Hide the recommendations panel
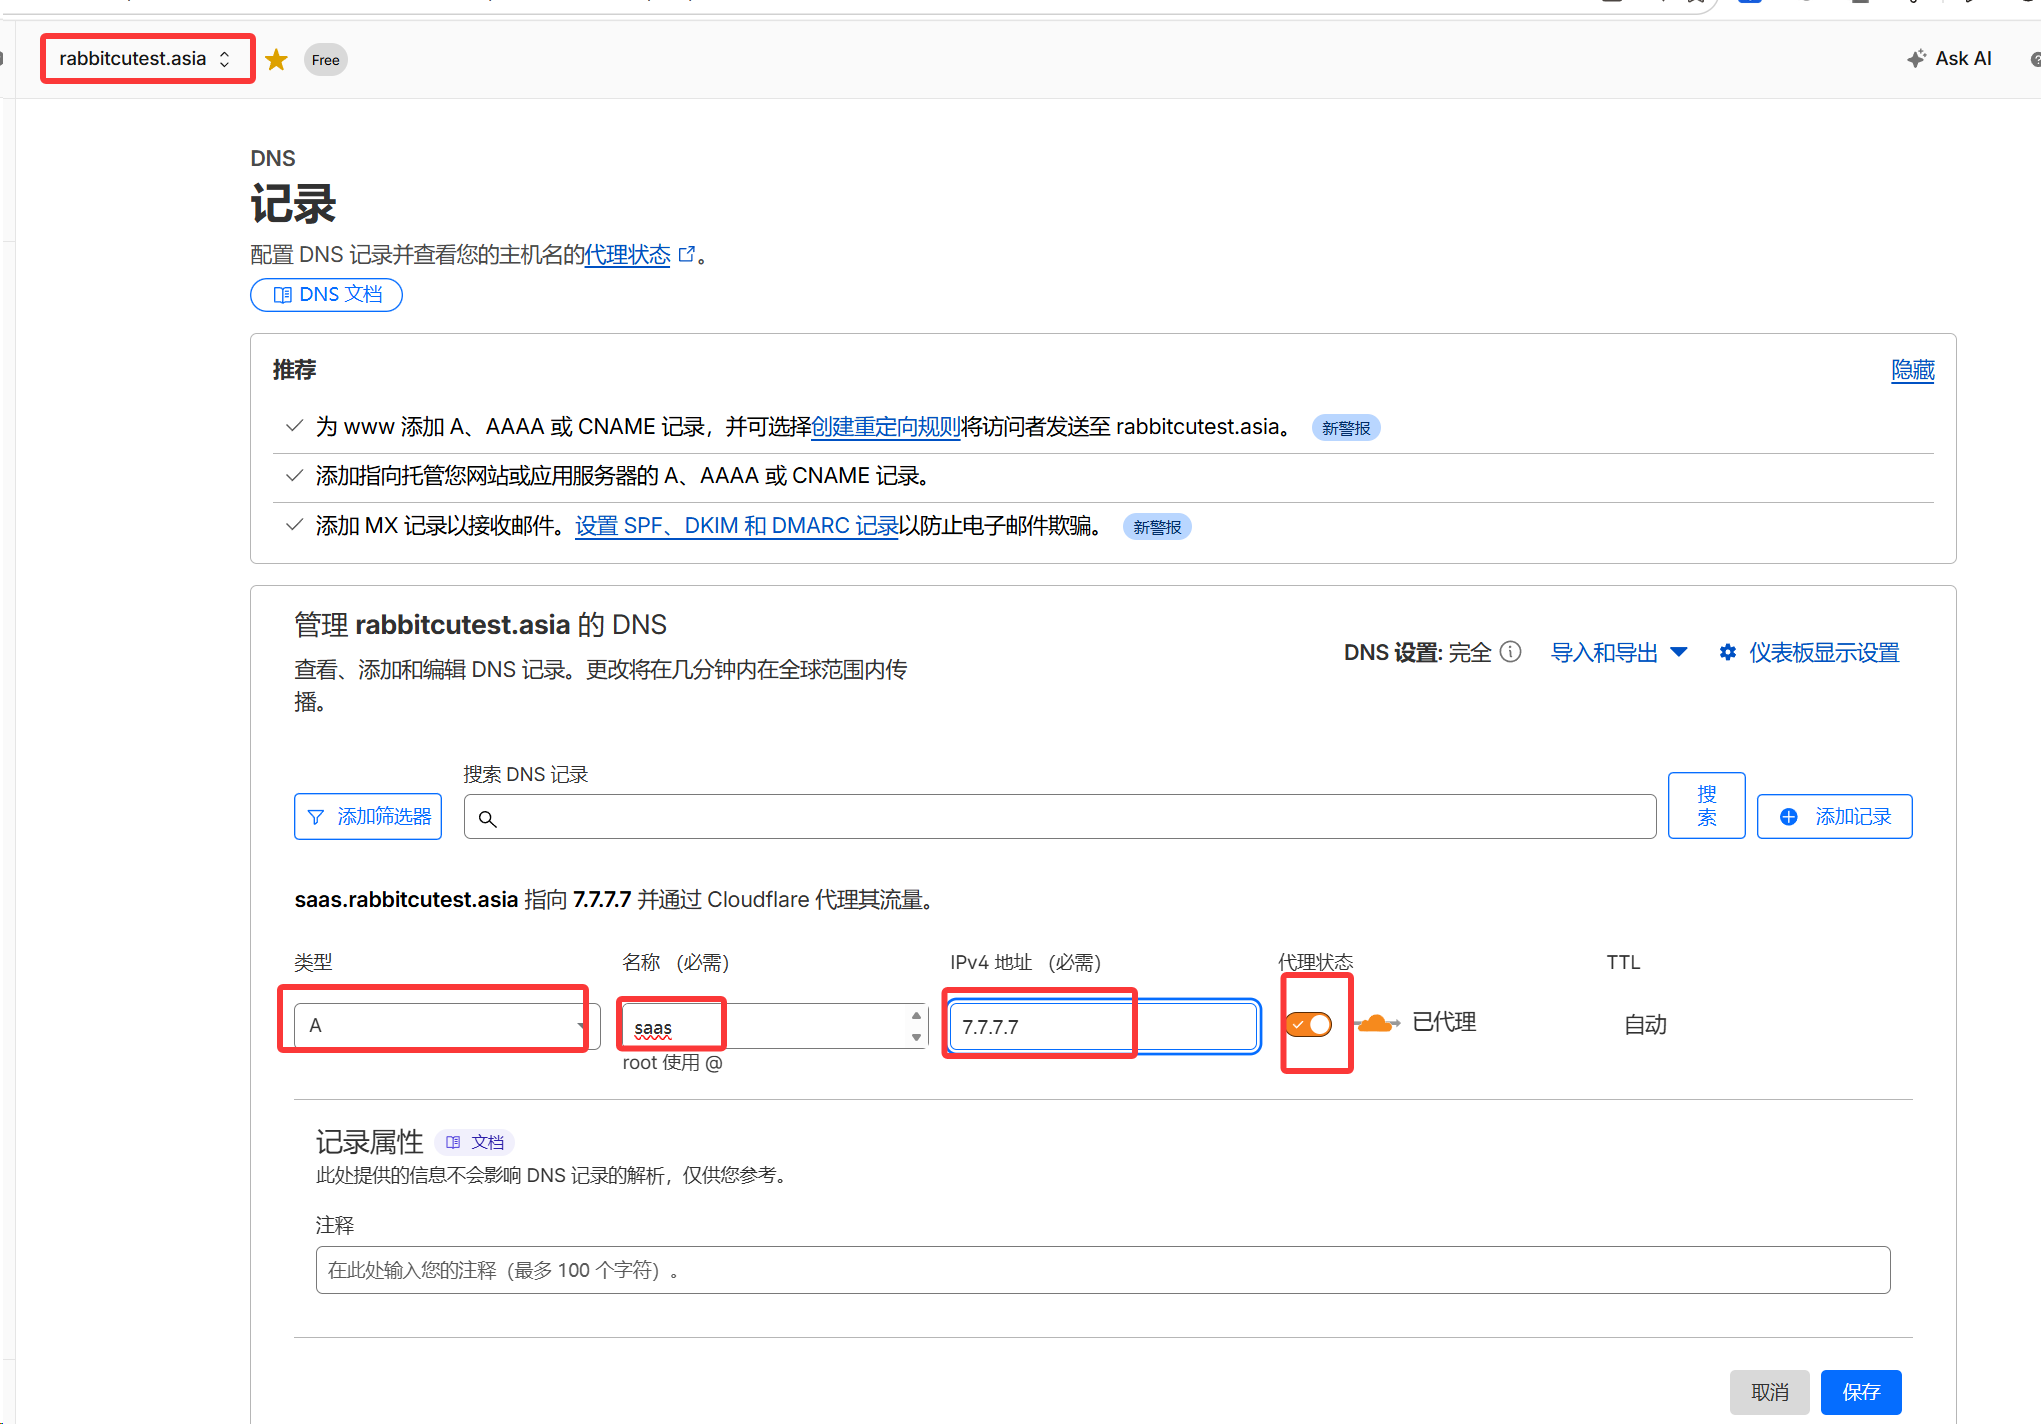The image size is (2041, 1424). coord(1912,370)
